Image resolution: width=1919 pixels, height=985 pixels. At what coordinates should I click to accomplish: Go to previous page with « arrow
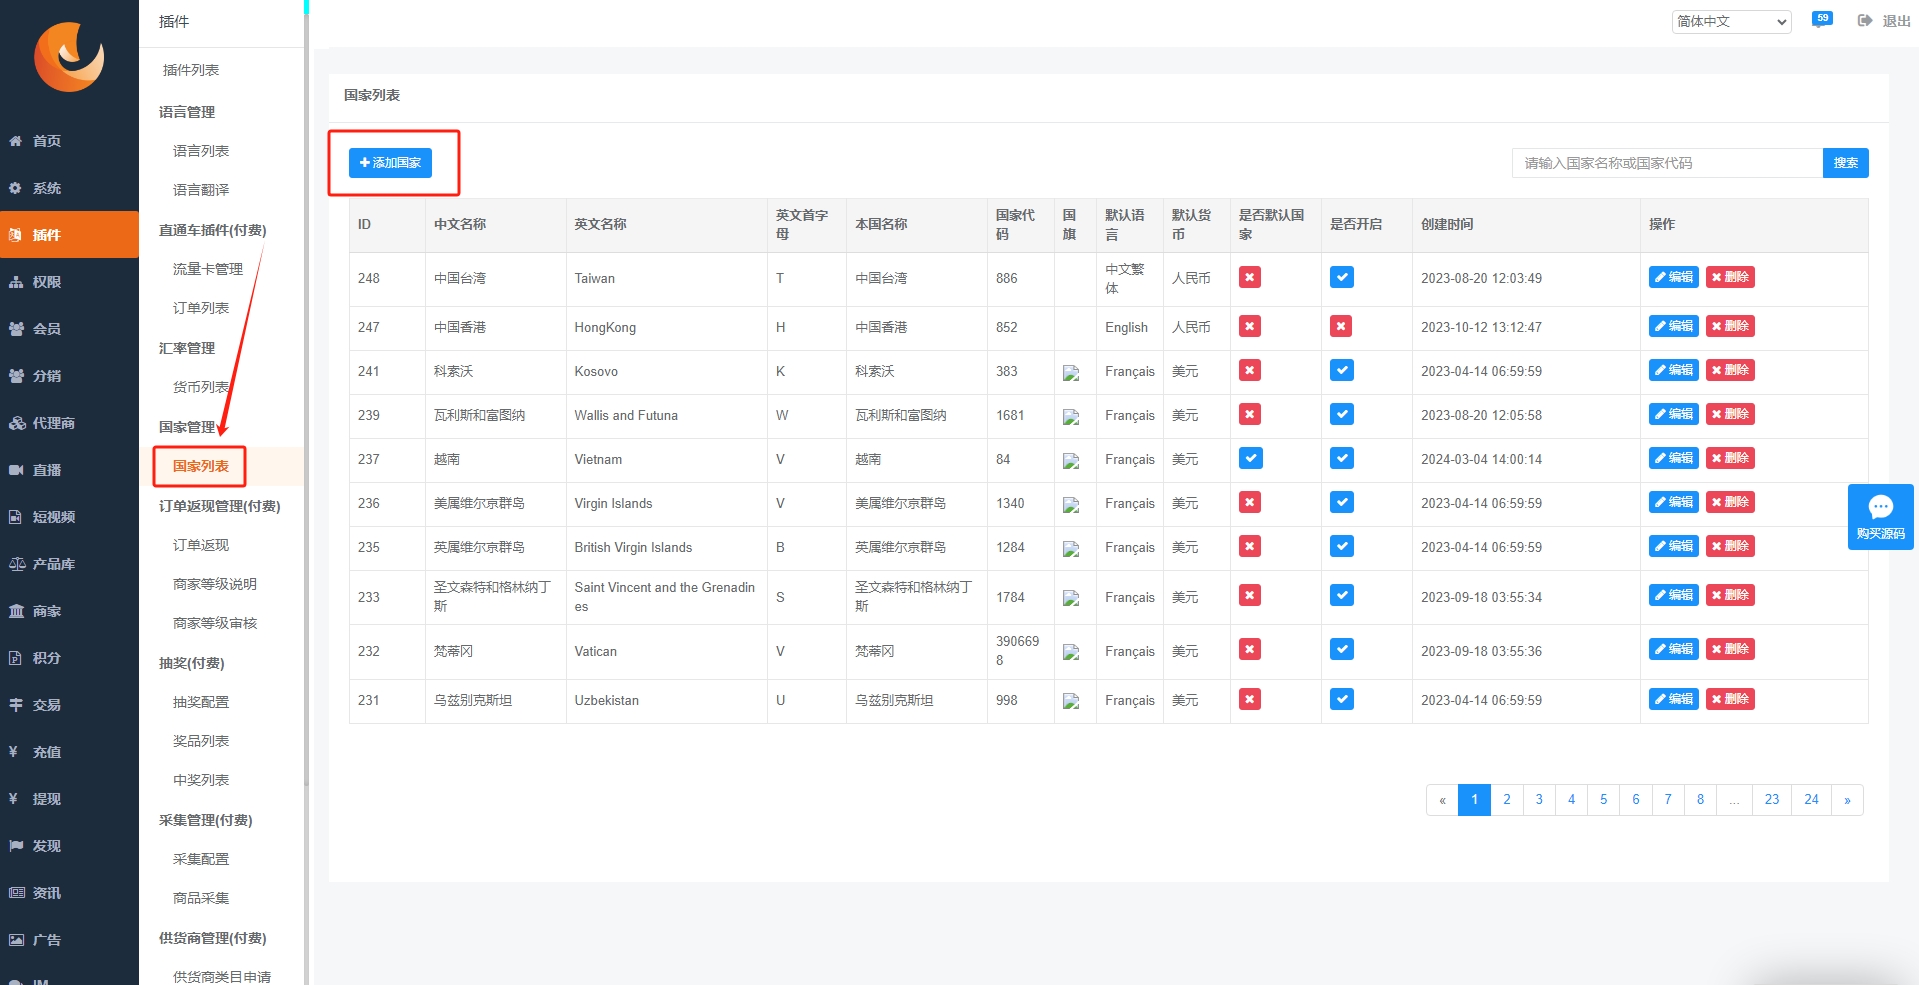pyautogui.click(x=1442, y=800)
